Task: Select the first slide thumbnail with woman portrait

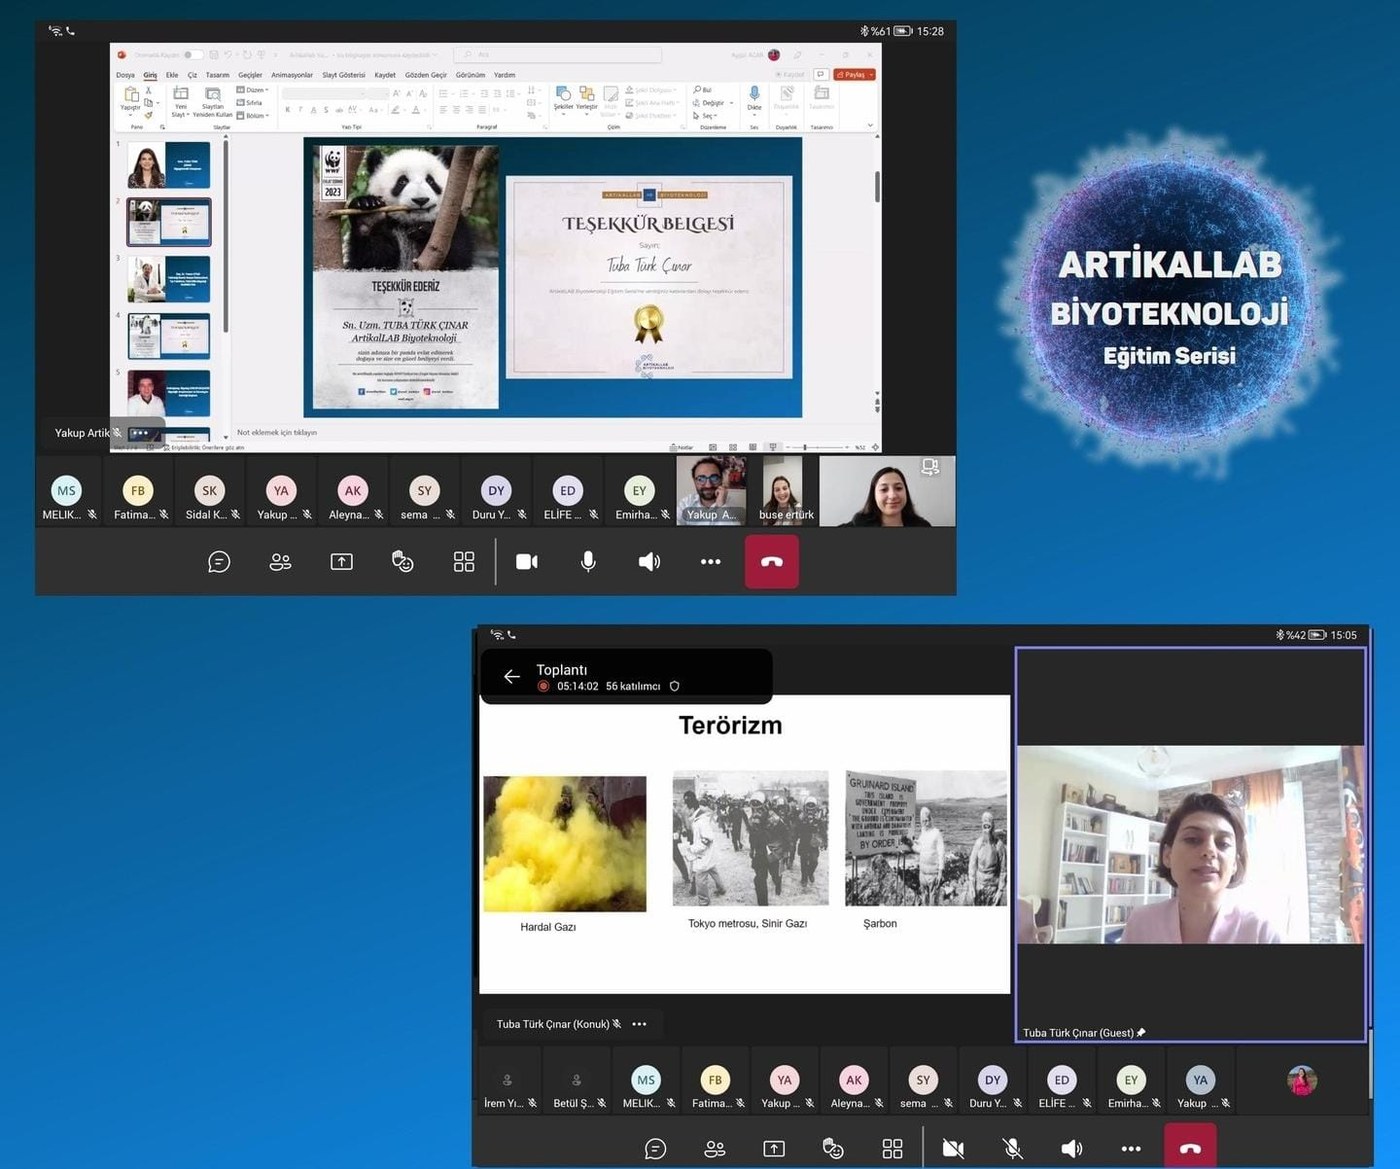Action: pyautogui.click(x=169, y=165)
